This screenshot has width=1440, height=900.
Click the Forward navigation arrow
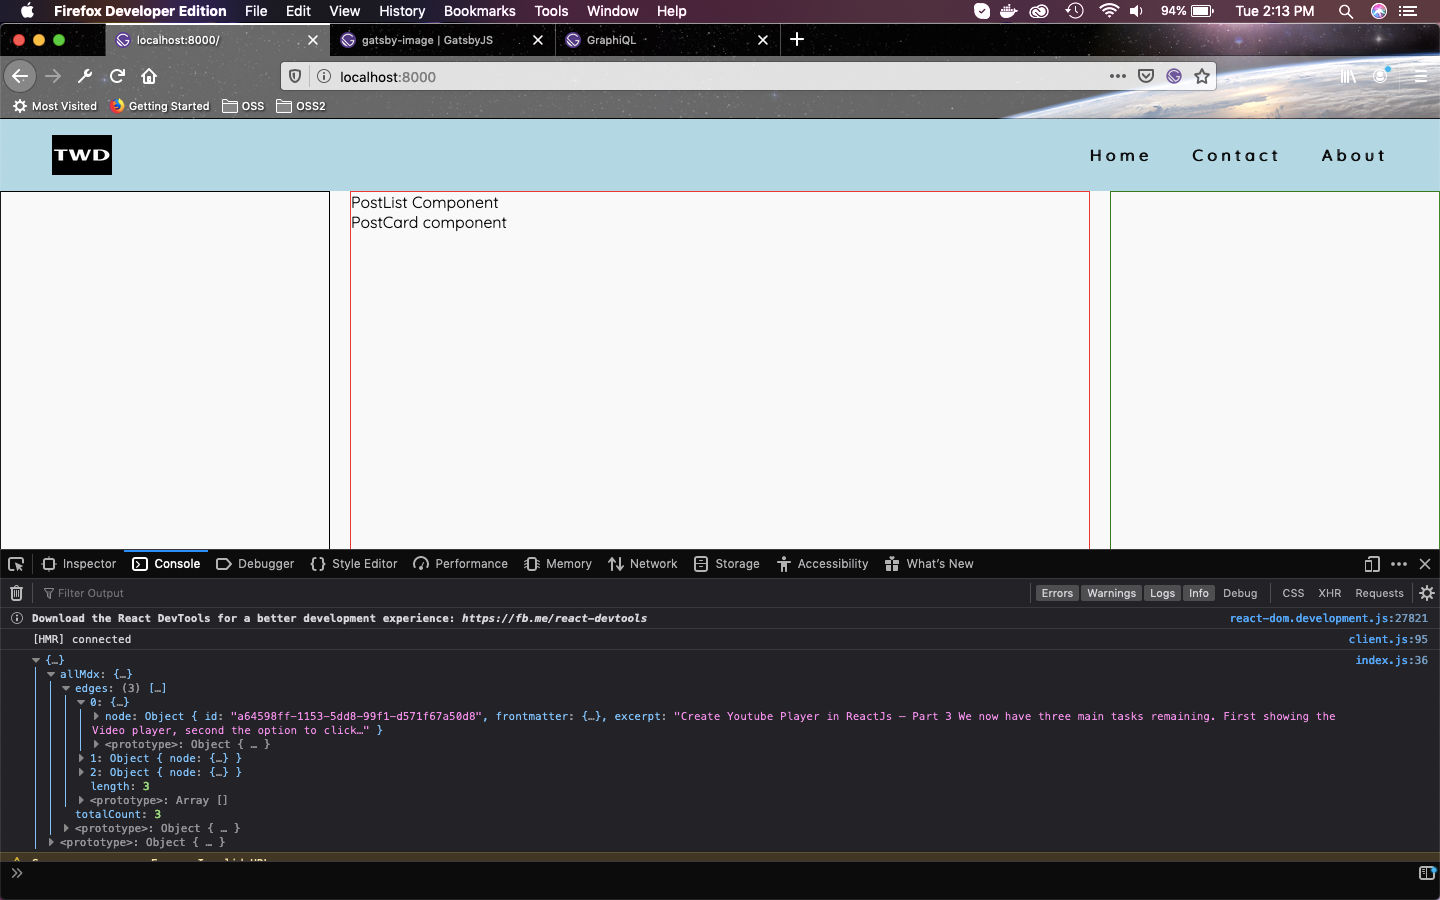pyautogui.click(x=53, y=76)
